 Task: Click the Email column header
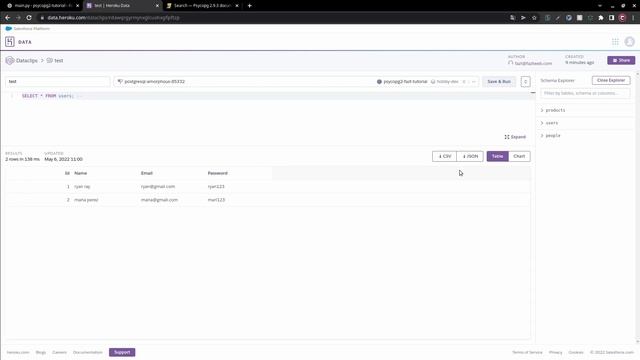point(147,173)
